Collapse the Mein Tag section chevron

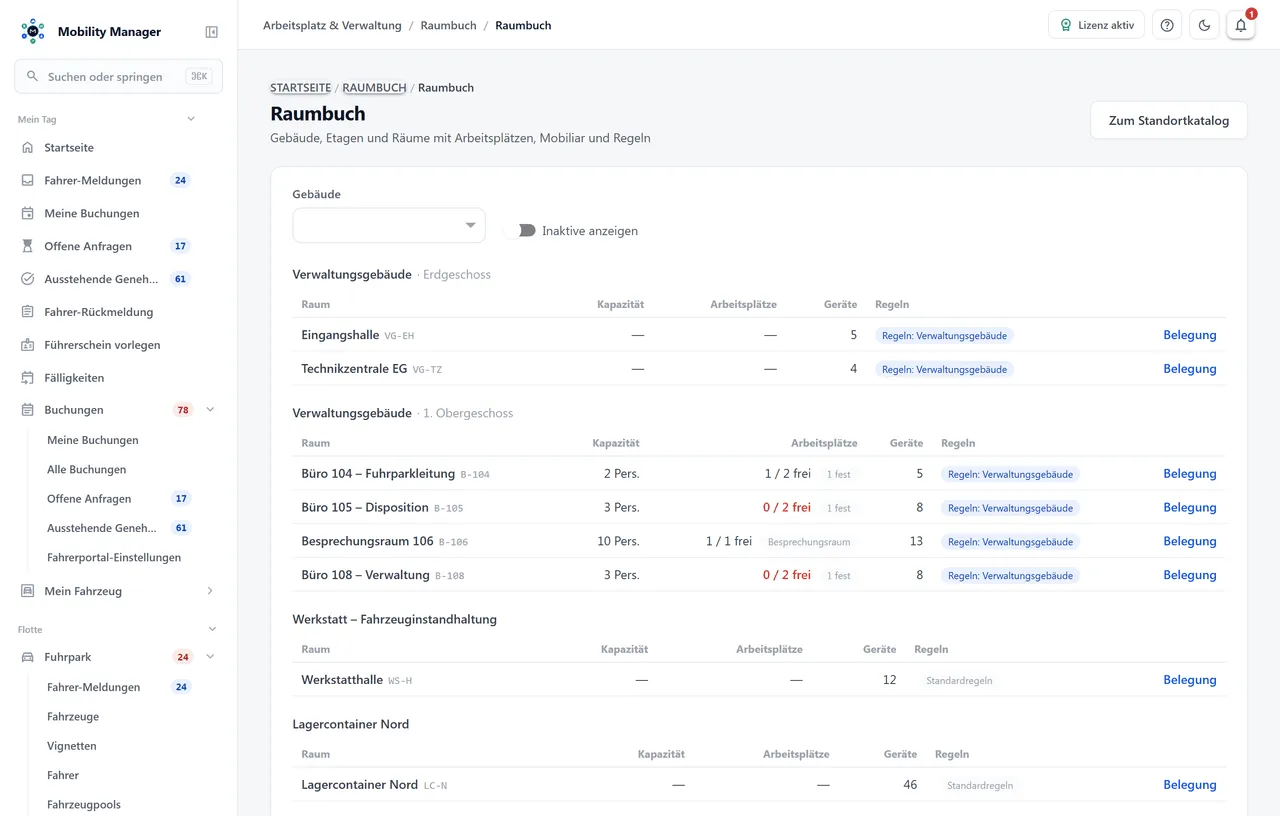pyautogui.click(x=191, y=119)
